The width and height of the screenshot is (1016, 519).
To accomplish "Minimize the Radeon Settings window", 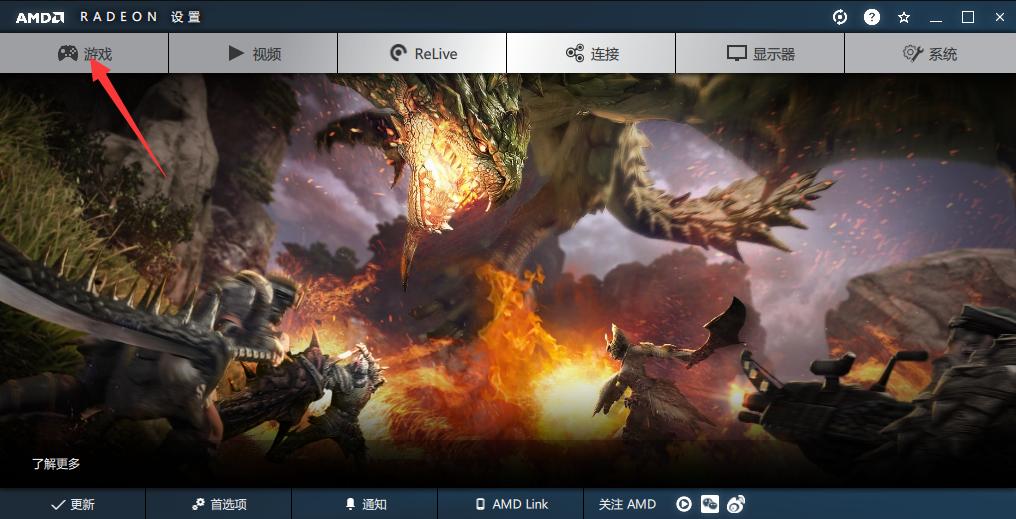I will click(x=936, y=17).
